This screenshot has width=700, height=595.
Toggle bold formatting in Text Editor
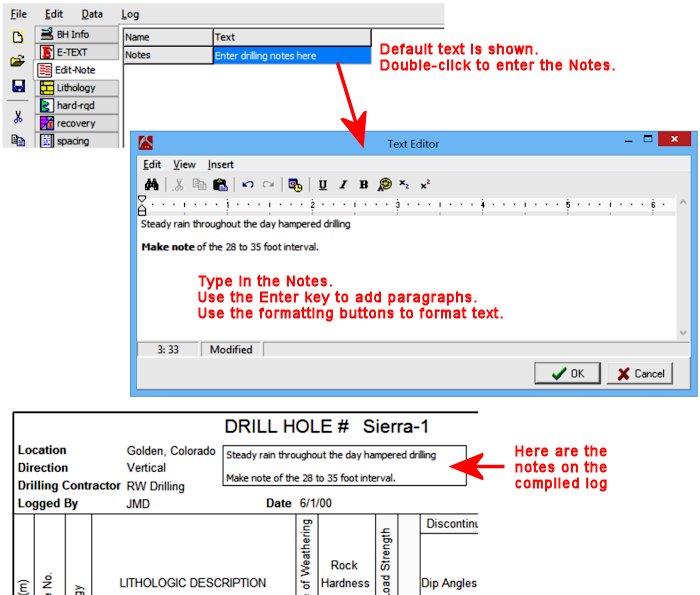pos(363,185)
